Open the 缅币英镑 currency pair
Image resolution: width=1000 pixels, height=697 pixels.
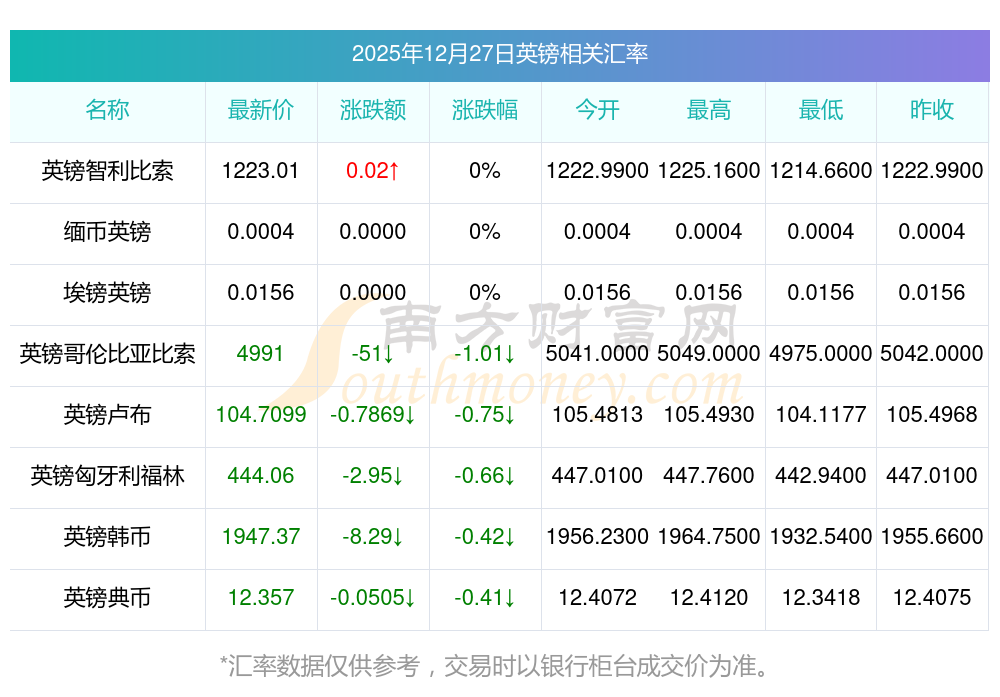[x=107, y=232]
